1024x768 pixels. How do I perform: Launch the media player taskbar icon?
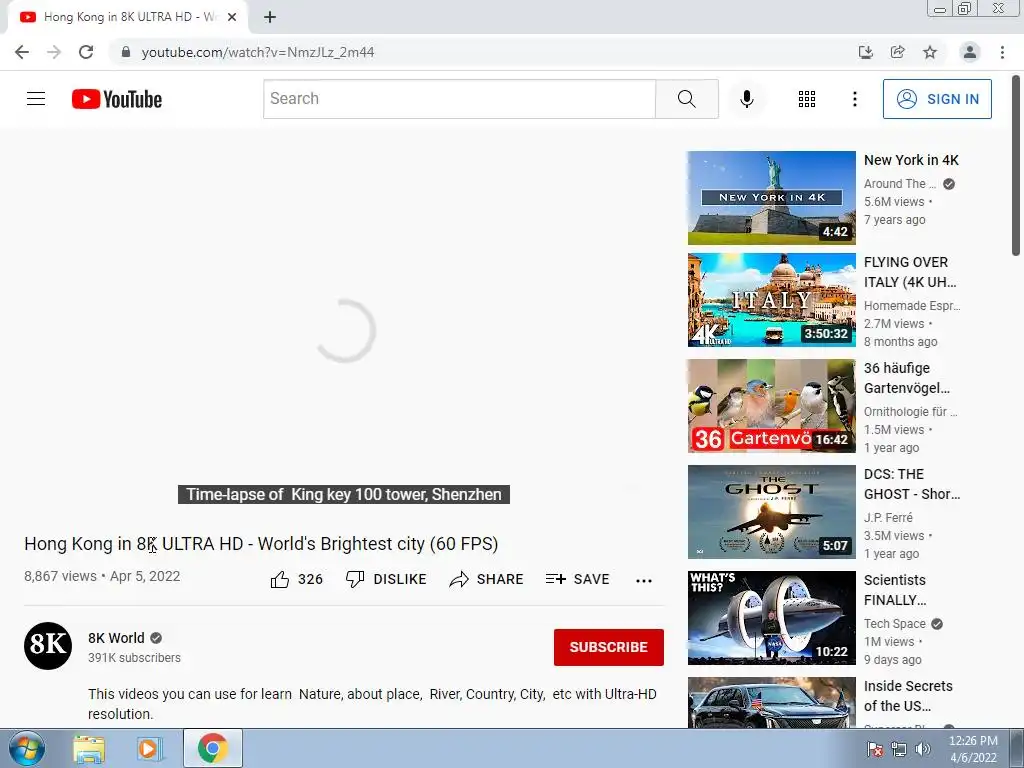[150, 749]
